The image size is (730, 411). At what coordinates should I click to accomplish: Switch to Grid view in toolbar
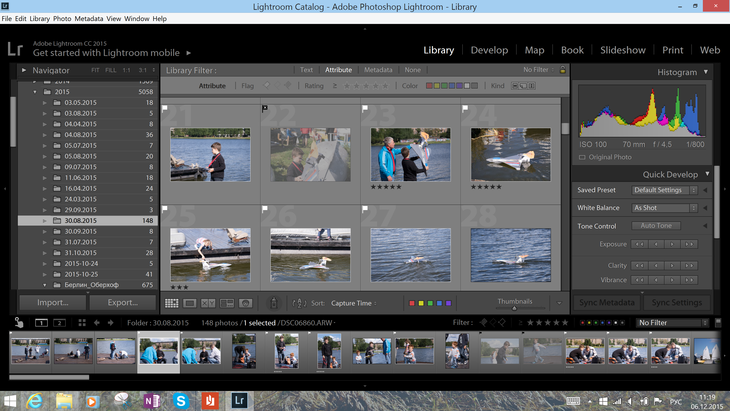pyautogui.click(x=171, y=303)
